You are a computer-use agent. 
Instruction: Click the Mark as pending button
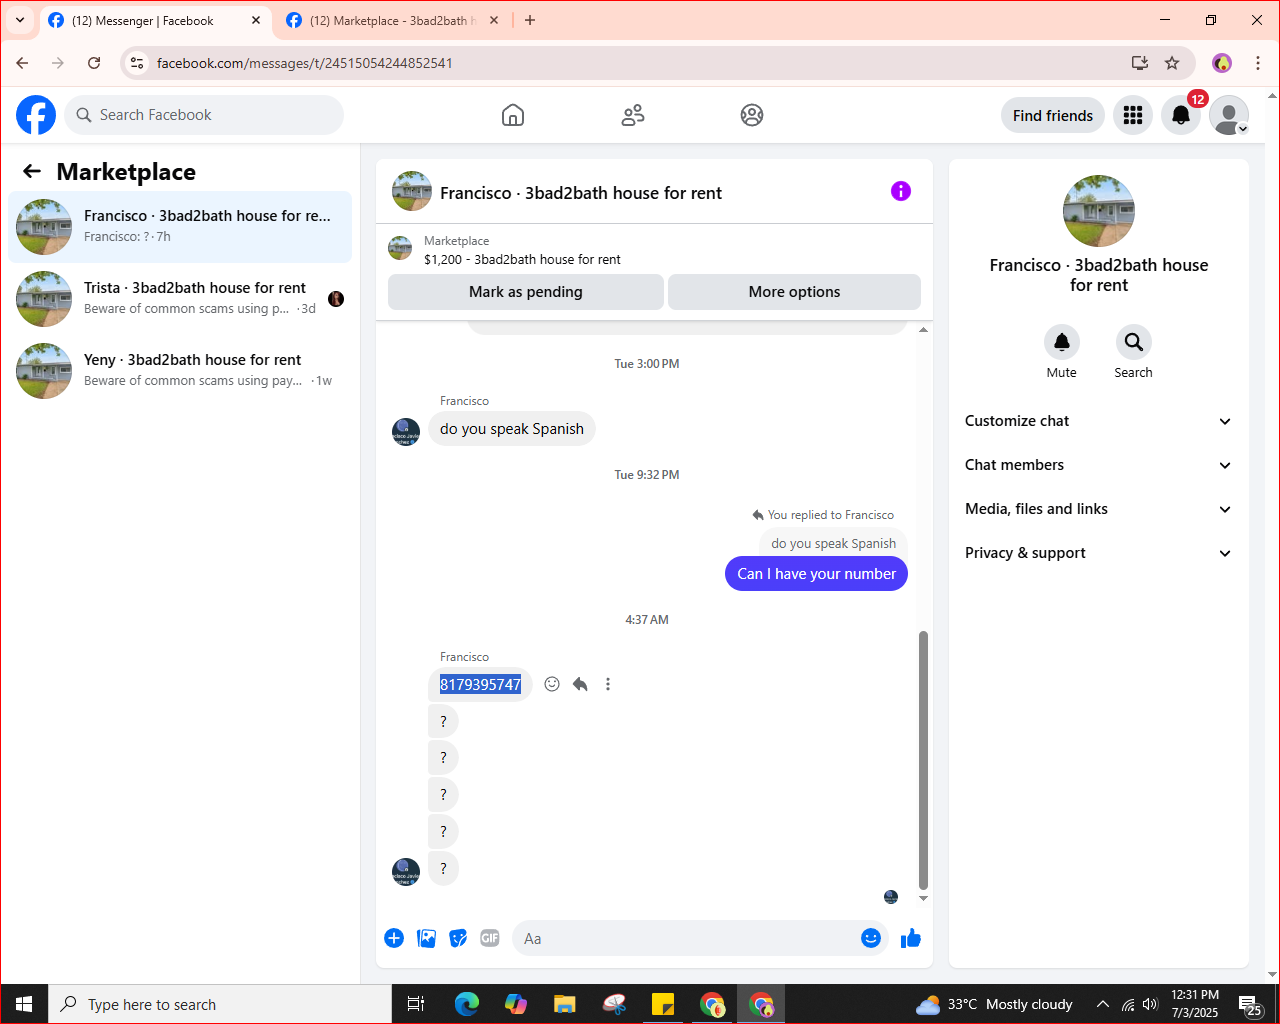click(x=526, y=292)
